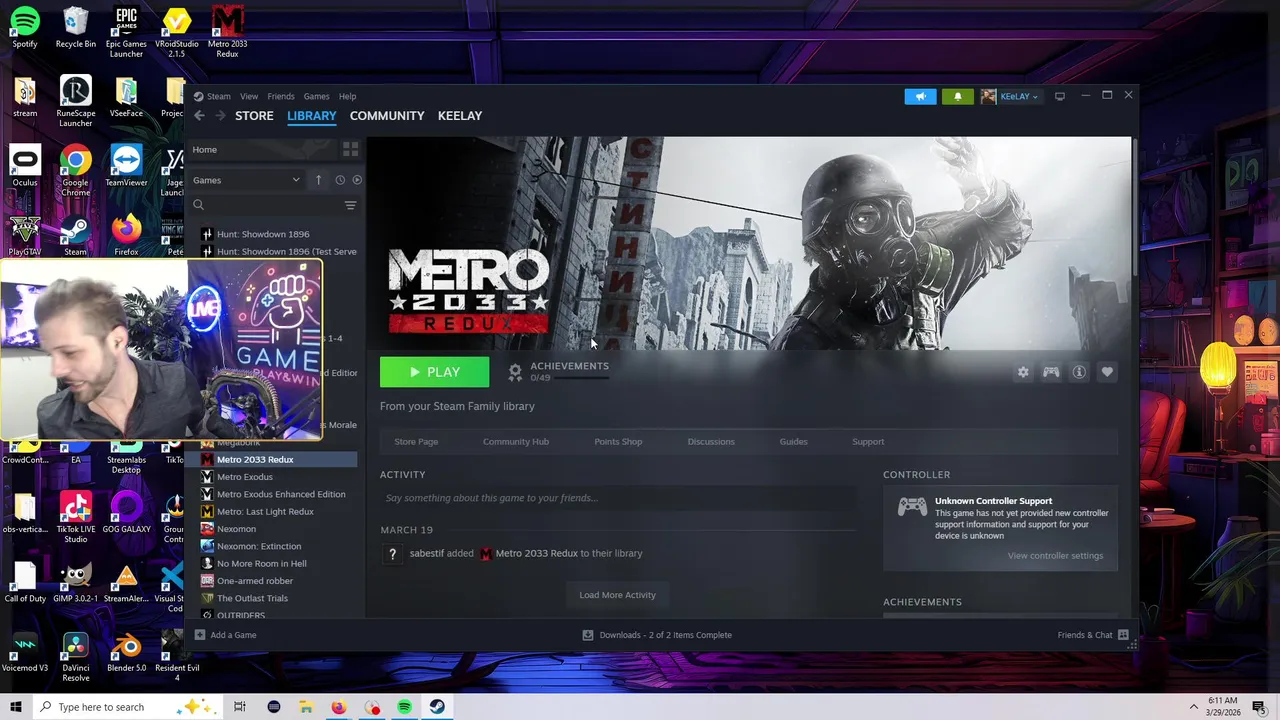Open the Windows Start button
The image size is (1280, 720).
(16, 707)
